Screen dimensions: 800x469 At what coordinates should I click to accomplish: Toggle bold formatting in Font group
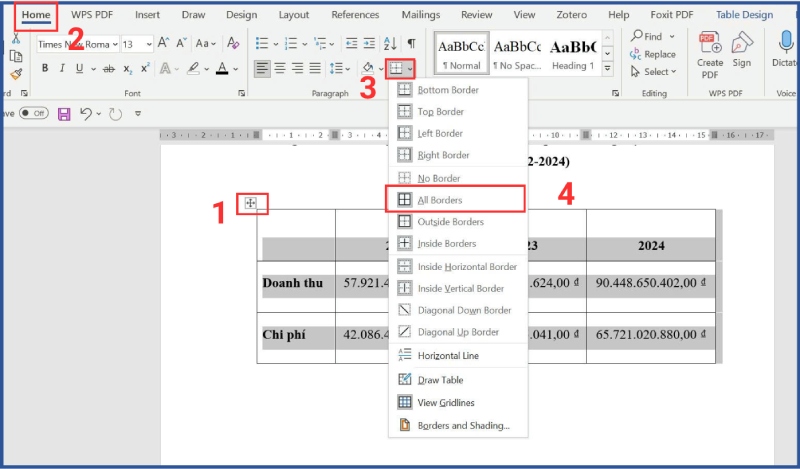pyautogui.click(x=46, y=69)
